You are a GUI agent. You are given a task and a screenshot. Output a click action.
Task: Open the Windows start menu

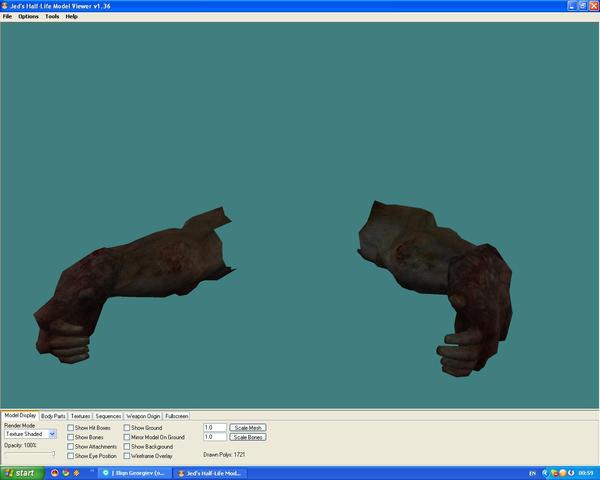pos(22,473)
